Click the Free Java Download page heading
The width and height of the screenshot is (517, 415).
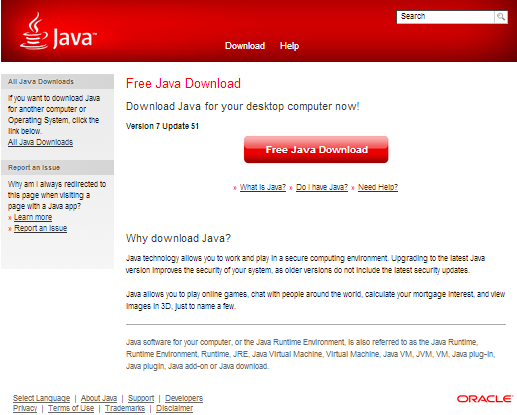pyautogui.click(x=183, y=83)
